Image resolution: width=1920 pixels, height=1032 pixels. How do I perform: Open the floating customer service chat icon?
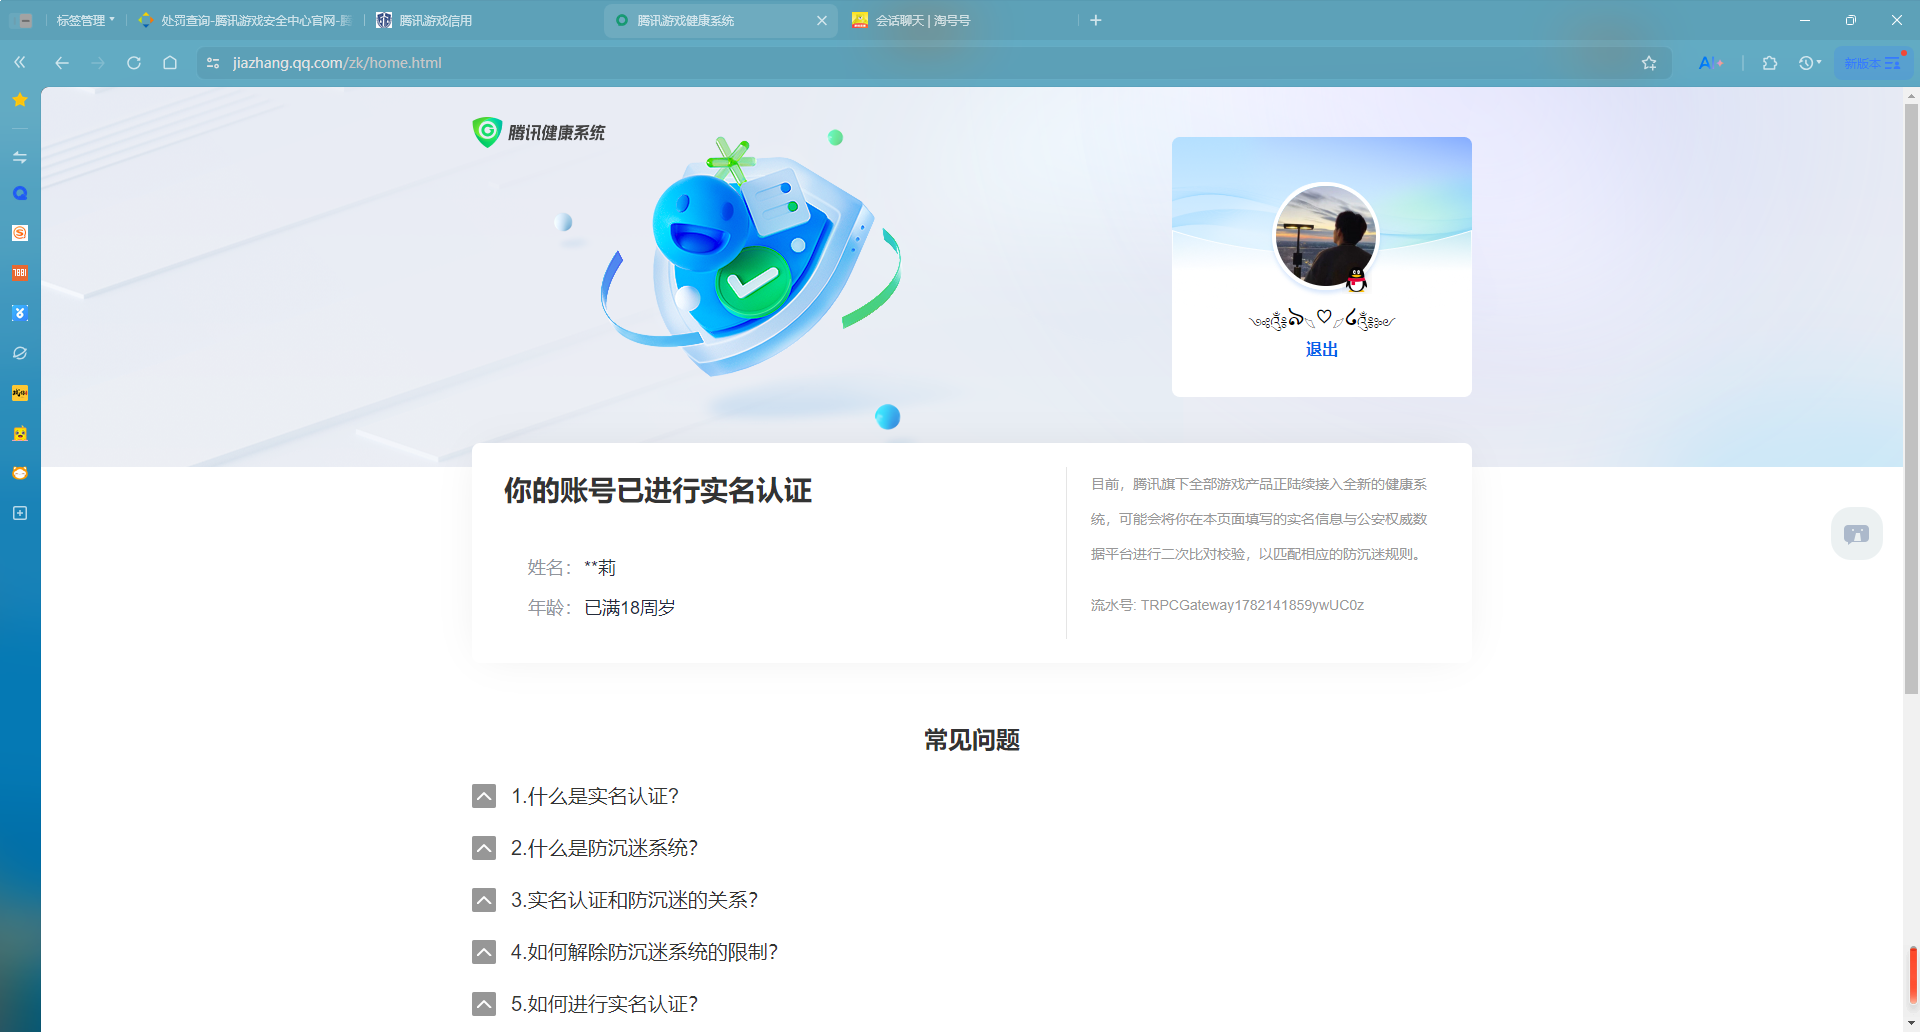1857,533
